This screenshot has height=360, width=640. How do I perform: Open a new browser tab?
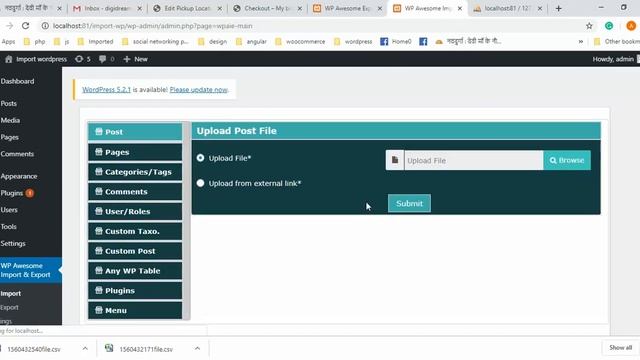(x=558, y=8)
